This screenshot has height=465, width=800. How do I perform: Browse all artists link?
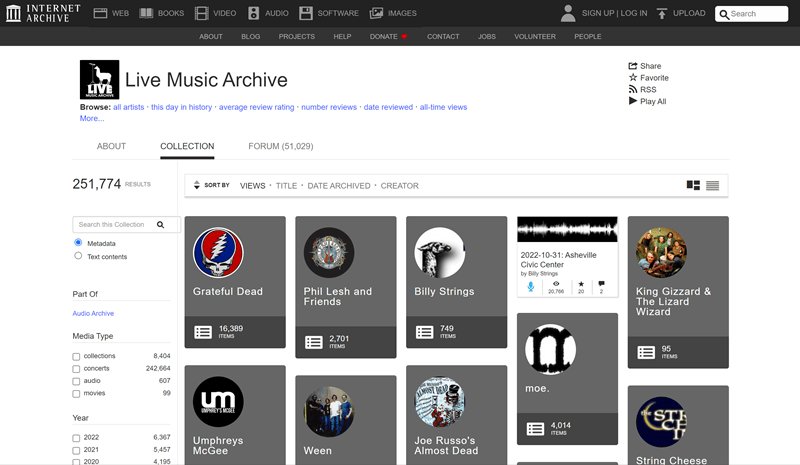(129, 107)
